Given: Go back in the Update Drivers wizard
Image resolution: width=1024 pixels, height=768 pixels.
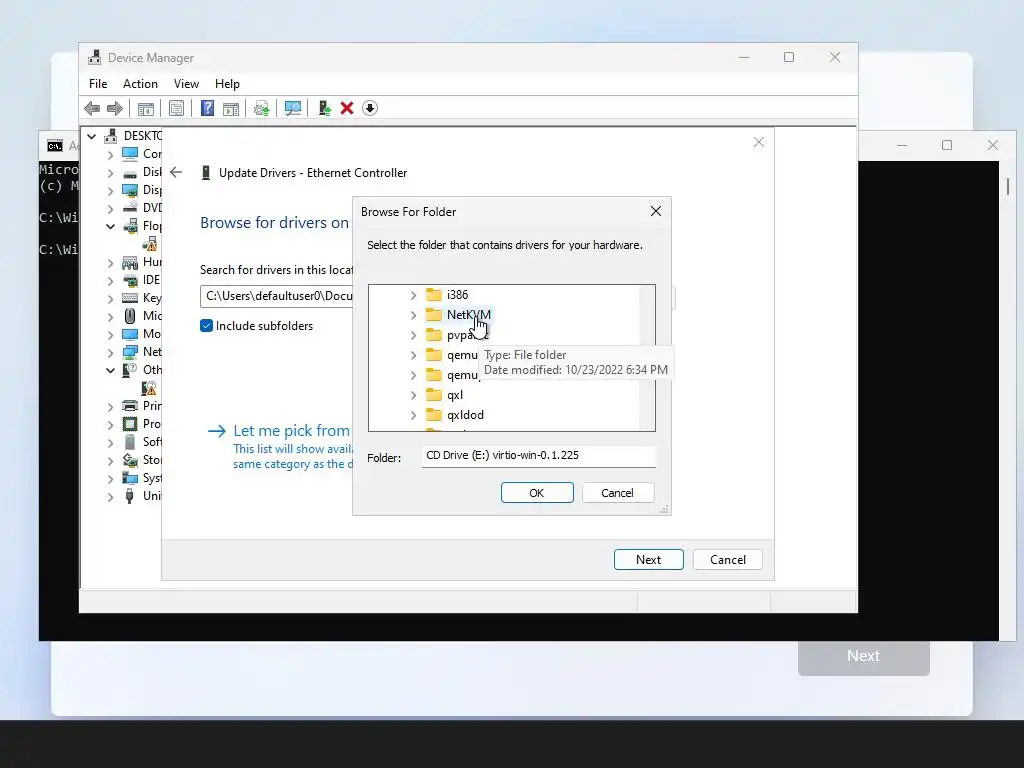Looking at the screenshot, I should tap(176, 172).
